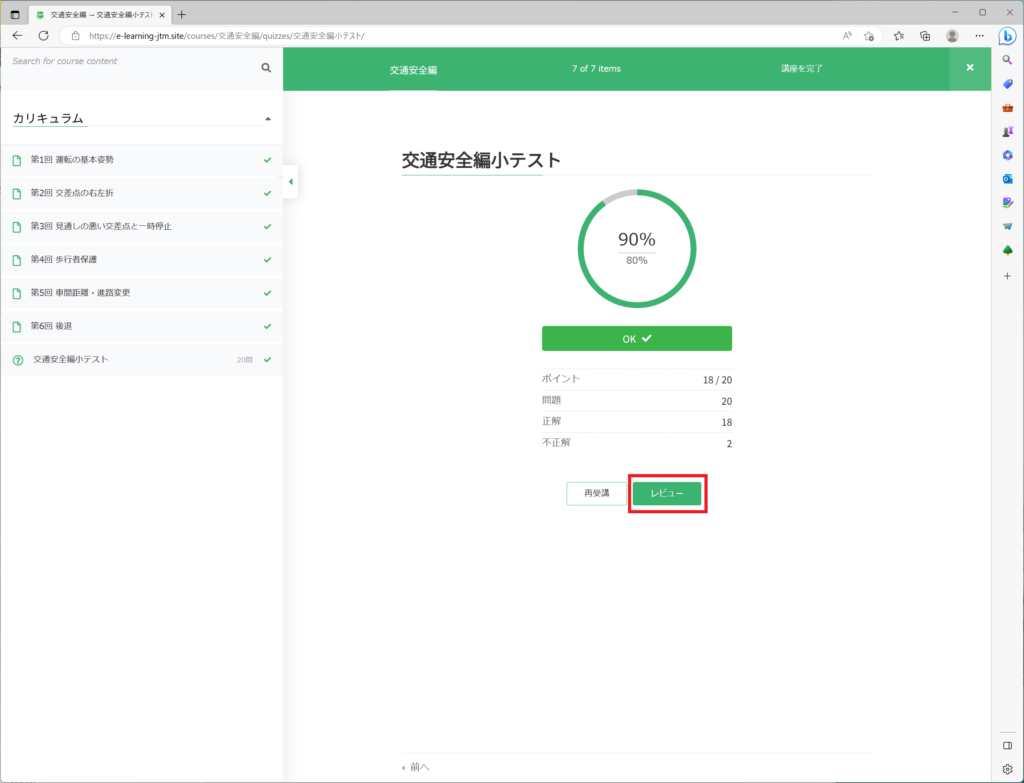Click checkmark for 第1回 運転の基本姿勢
1024x783 pixels.
tap(267, 160)
